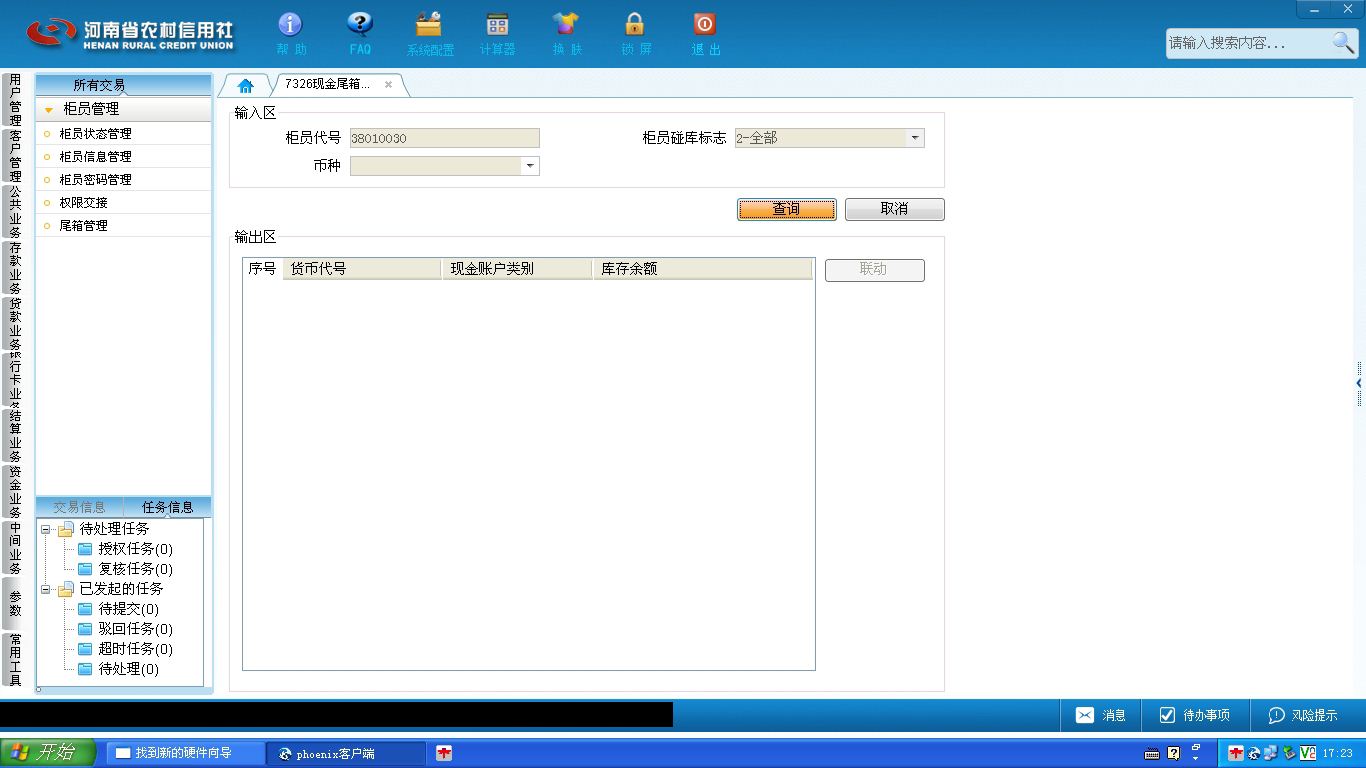Click the search input box
The height and width of the screenshot is (768, 1366).
(x=1248, y=43)
